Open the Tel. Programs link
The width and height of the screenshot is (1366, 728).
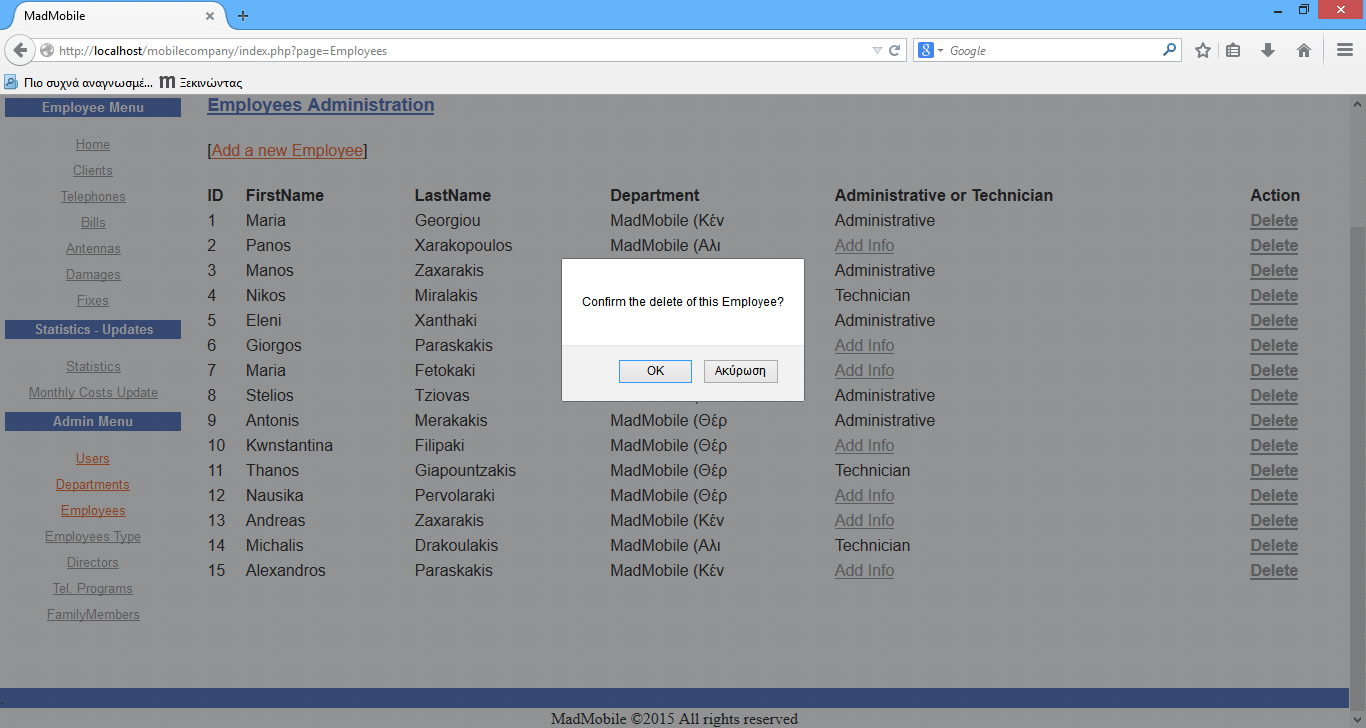tap(93, 589)
